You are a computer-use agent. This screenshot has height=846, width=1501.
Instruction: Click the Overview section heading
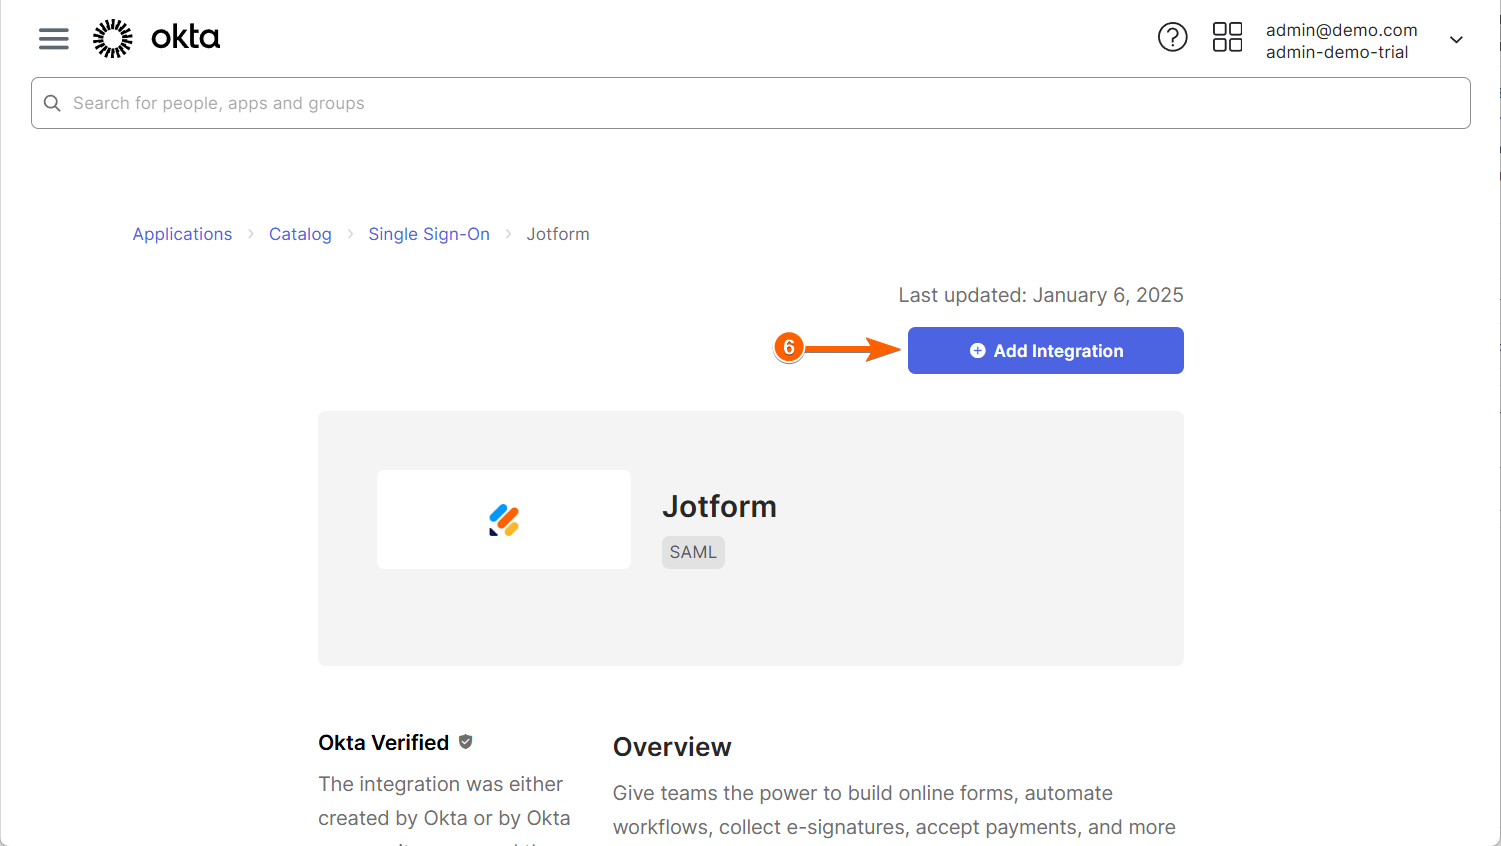coord(672,747)
